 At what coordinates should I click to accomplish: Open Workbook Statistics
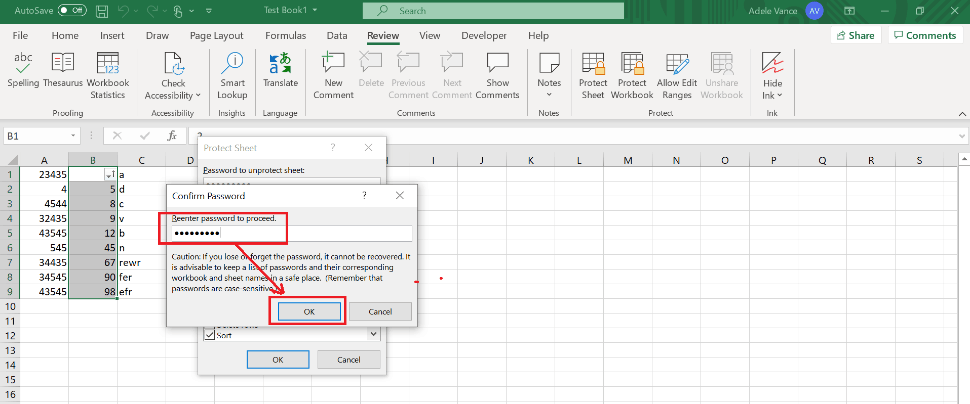108,75
